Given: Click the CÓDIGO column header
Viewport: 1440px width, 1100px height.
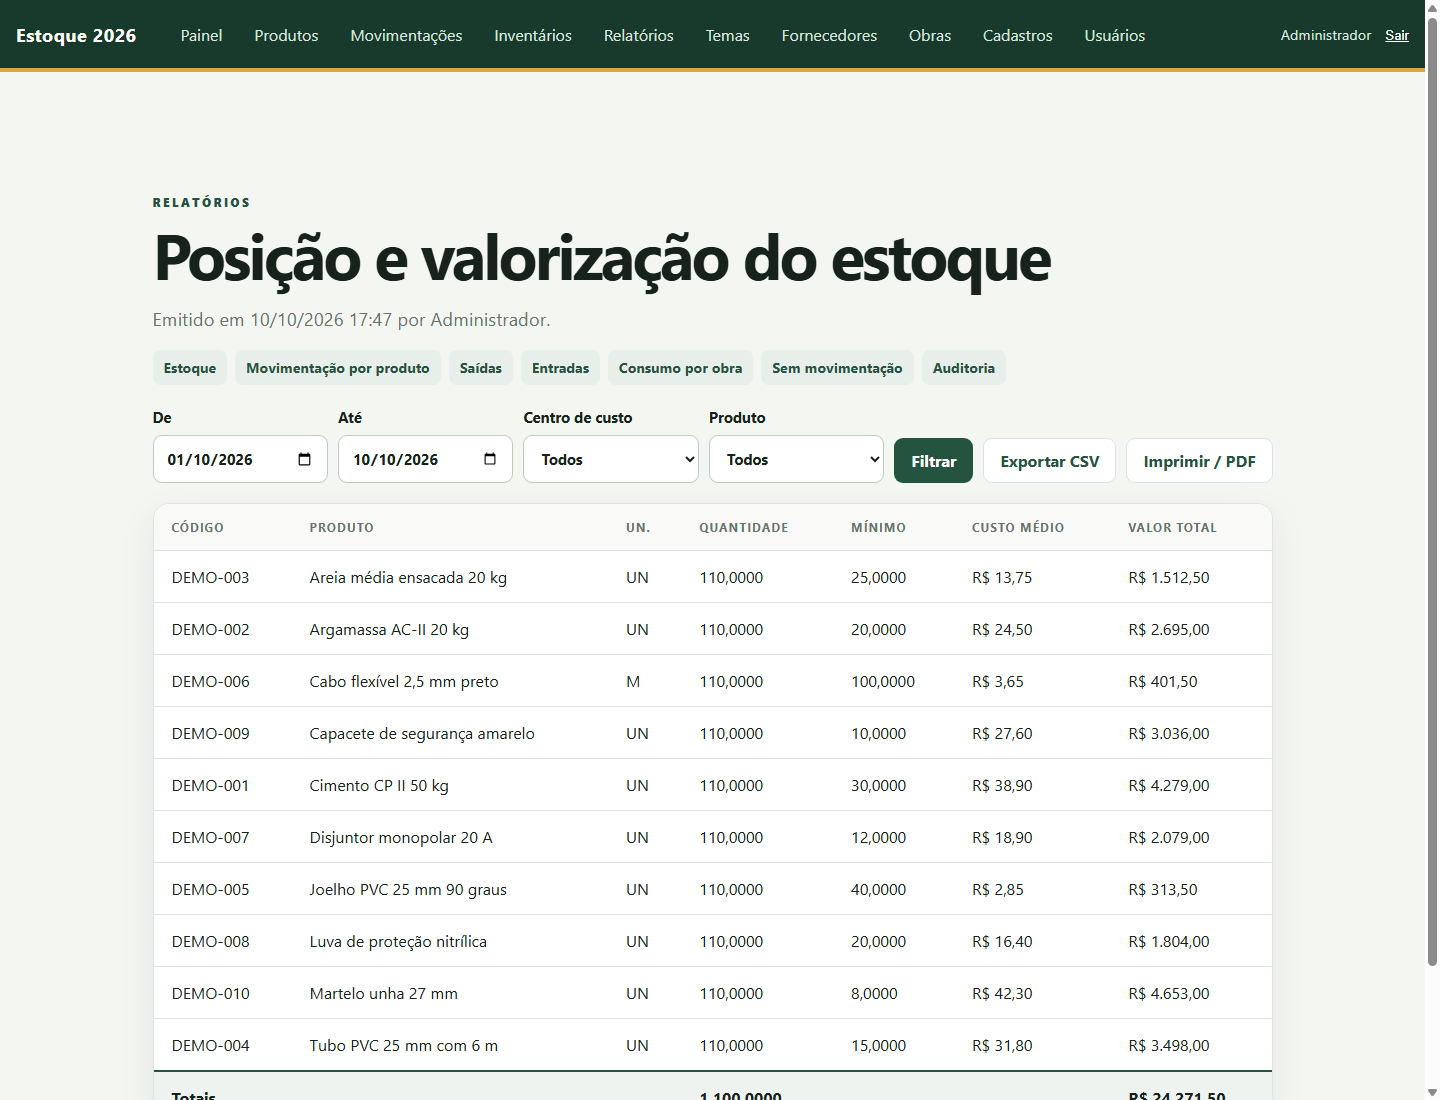Looking at the screenshot, I should coord(198,527).
